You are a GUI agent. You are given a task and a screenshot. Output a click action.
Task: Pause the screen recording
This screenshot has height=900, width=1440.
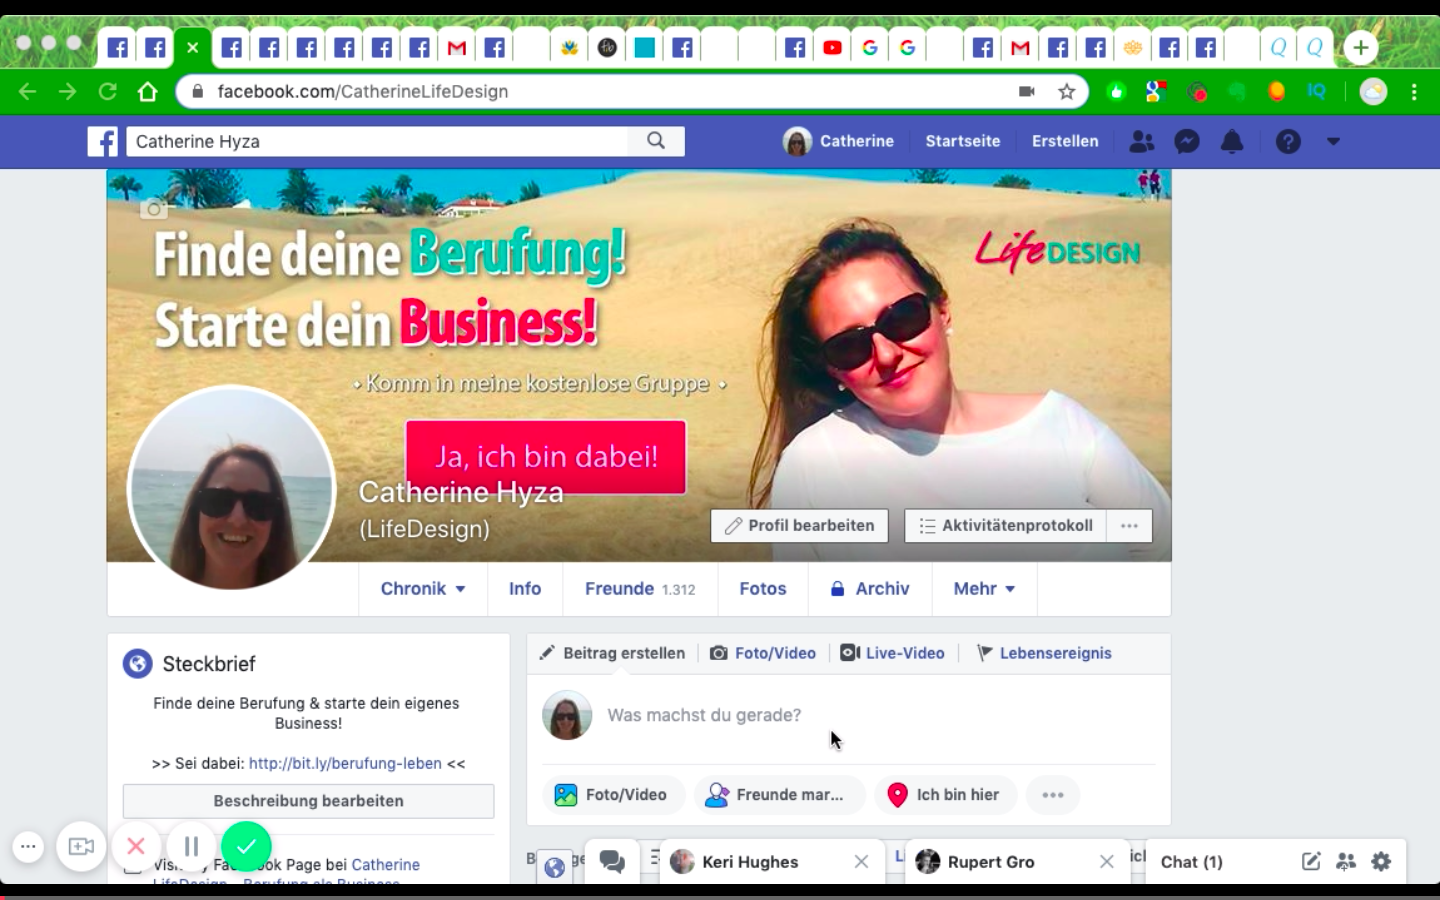point(191,846)
